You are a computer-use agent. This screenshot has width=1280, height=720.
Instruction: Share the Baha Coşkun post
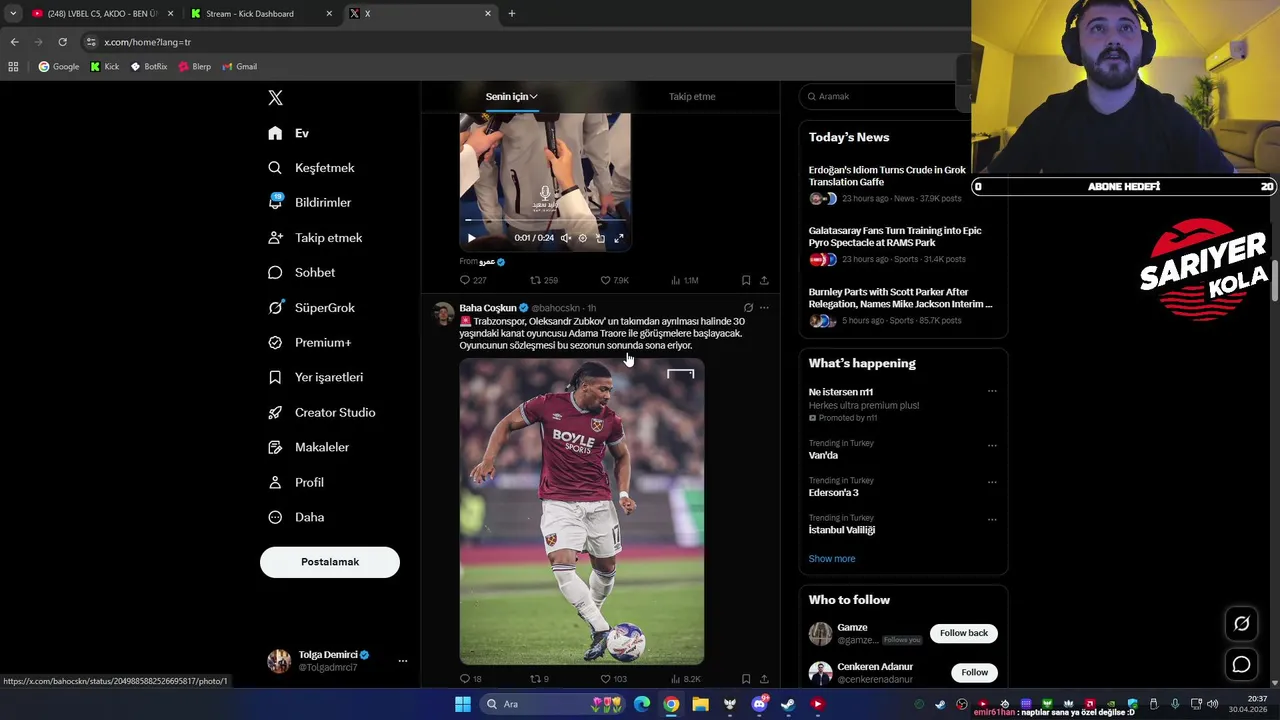tap(764, 679)
